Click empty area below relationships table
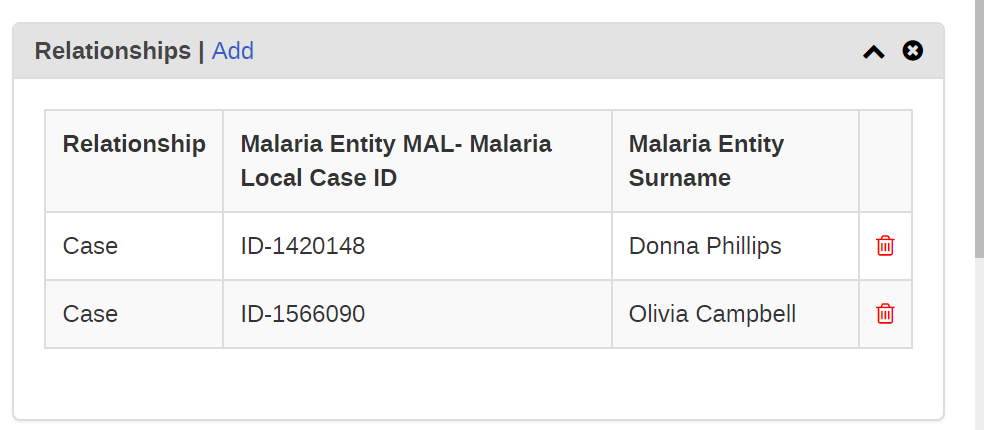 (x=478, y=383)
